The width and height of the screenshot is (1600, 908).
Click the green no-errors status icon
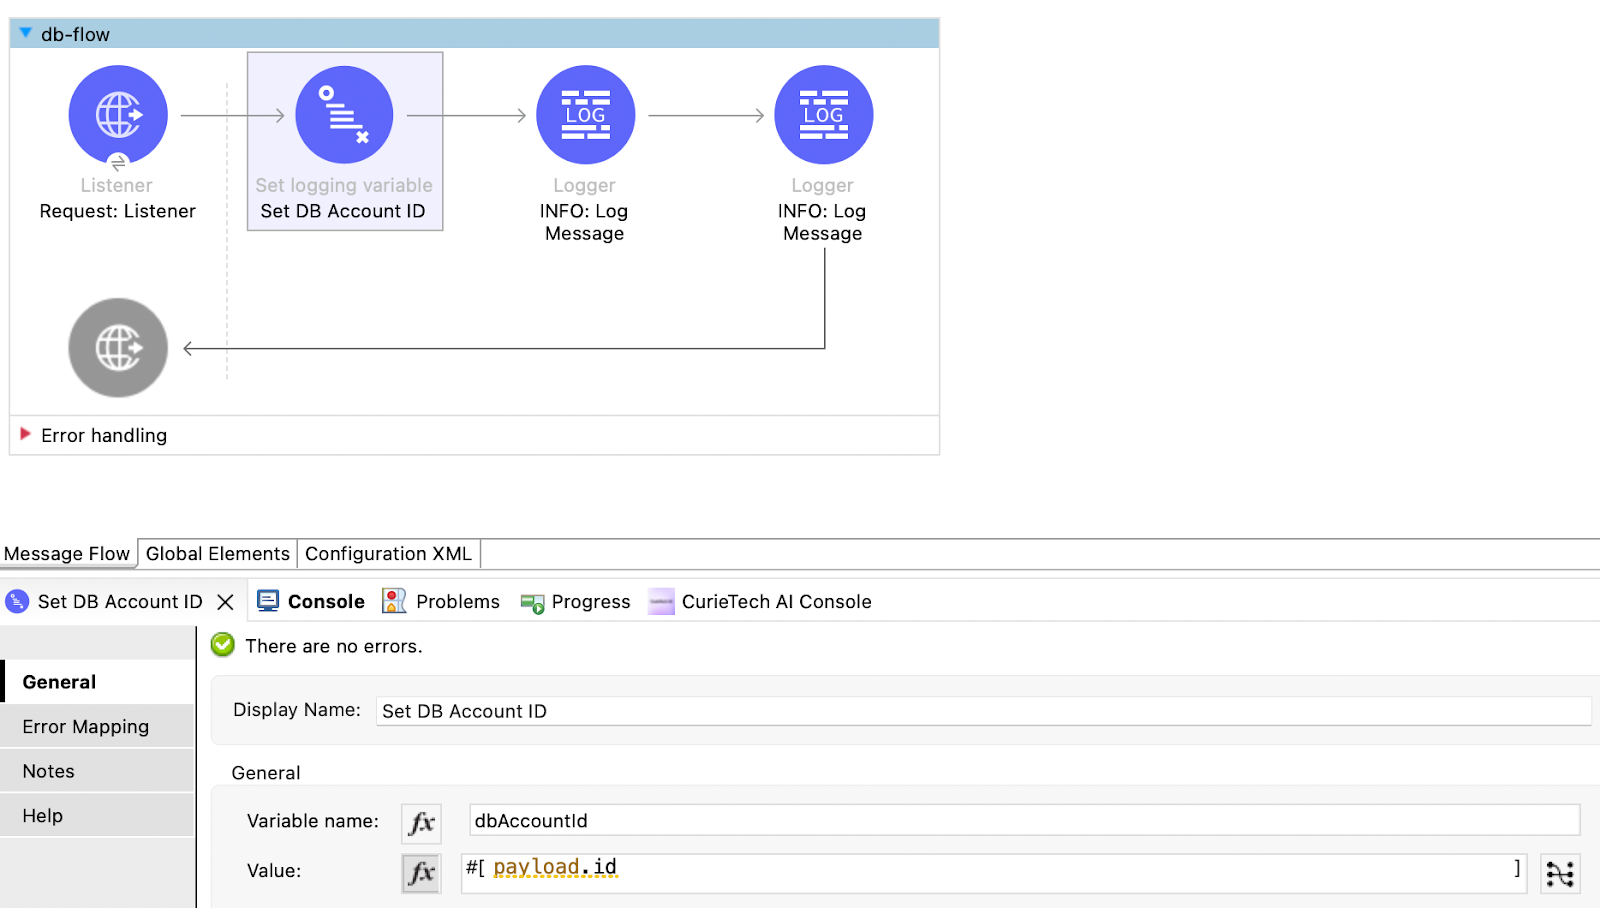[222, 645]
